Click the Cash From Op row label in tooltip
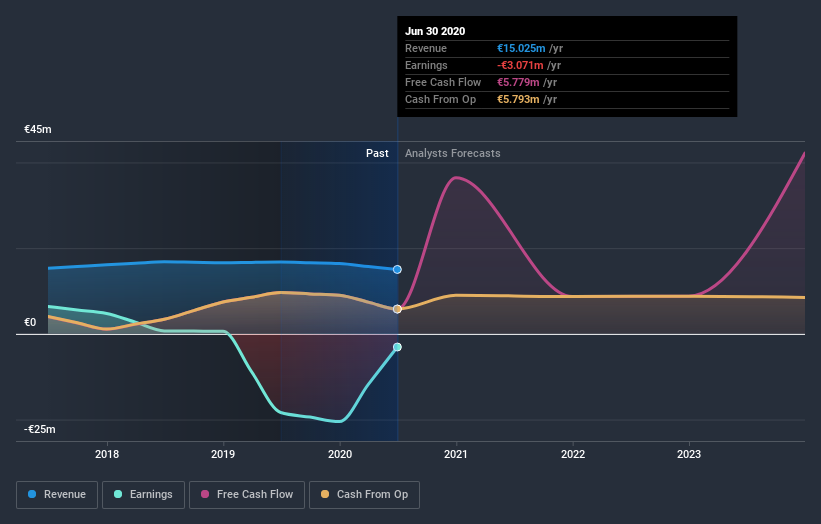 click(x=440, y=99)
